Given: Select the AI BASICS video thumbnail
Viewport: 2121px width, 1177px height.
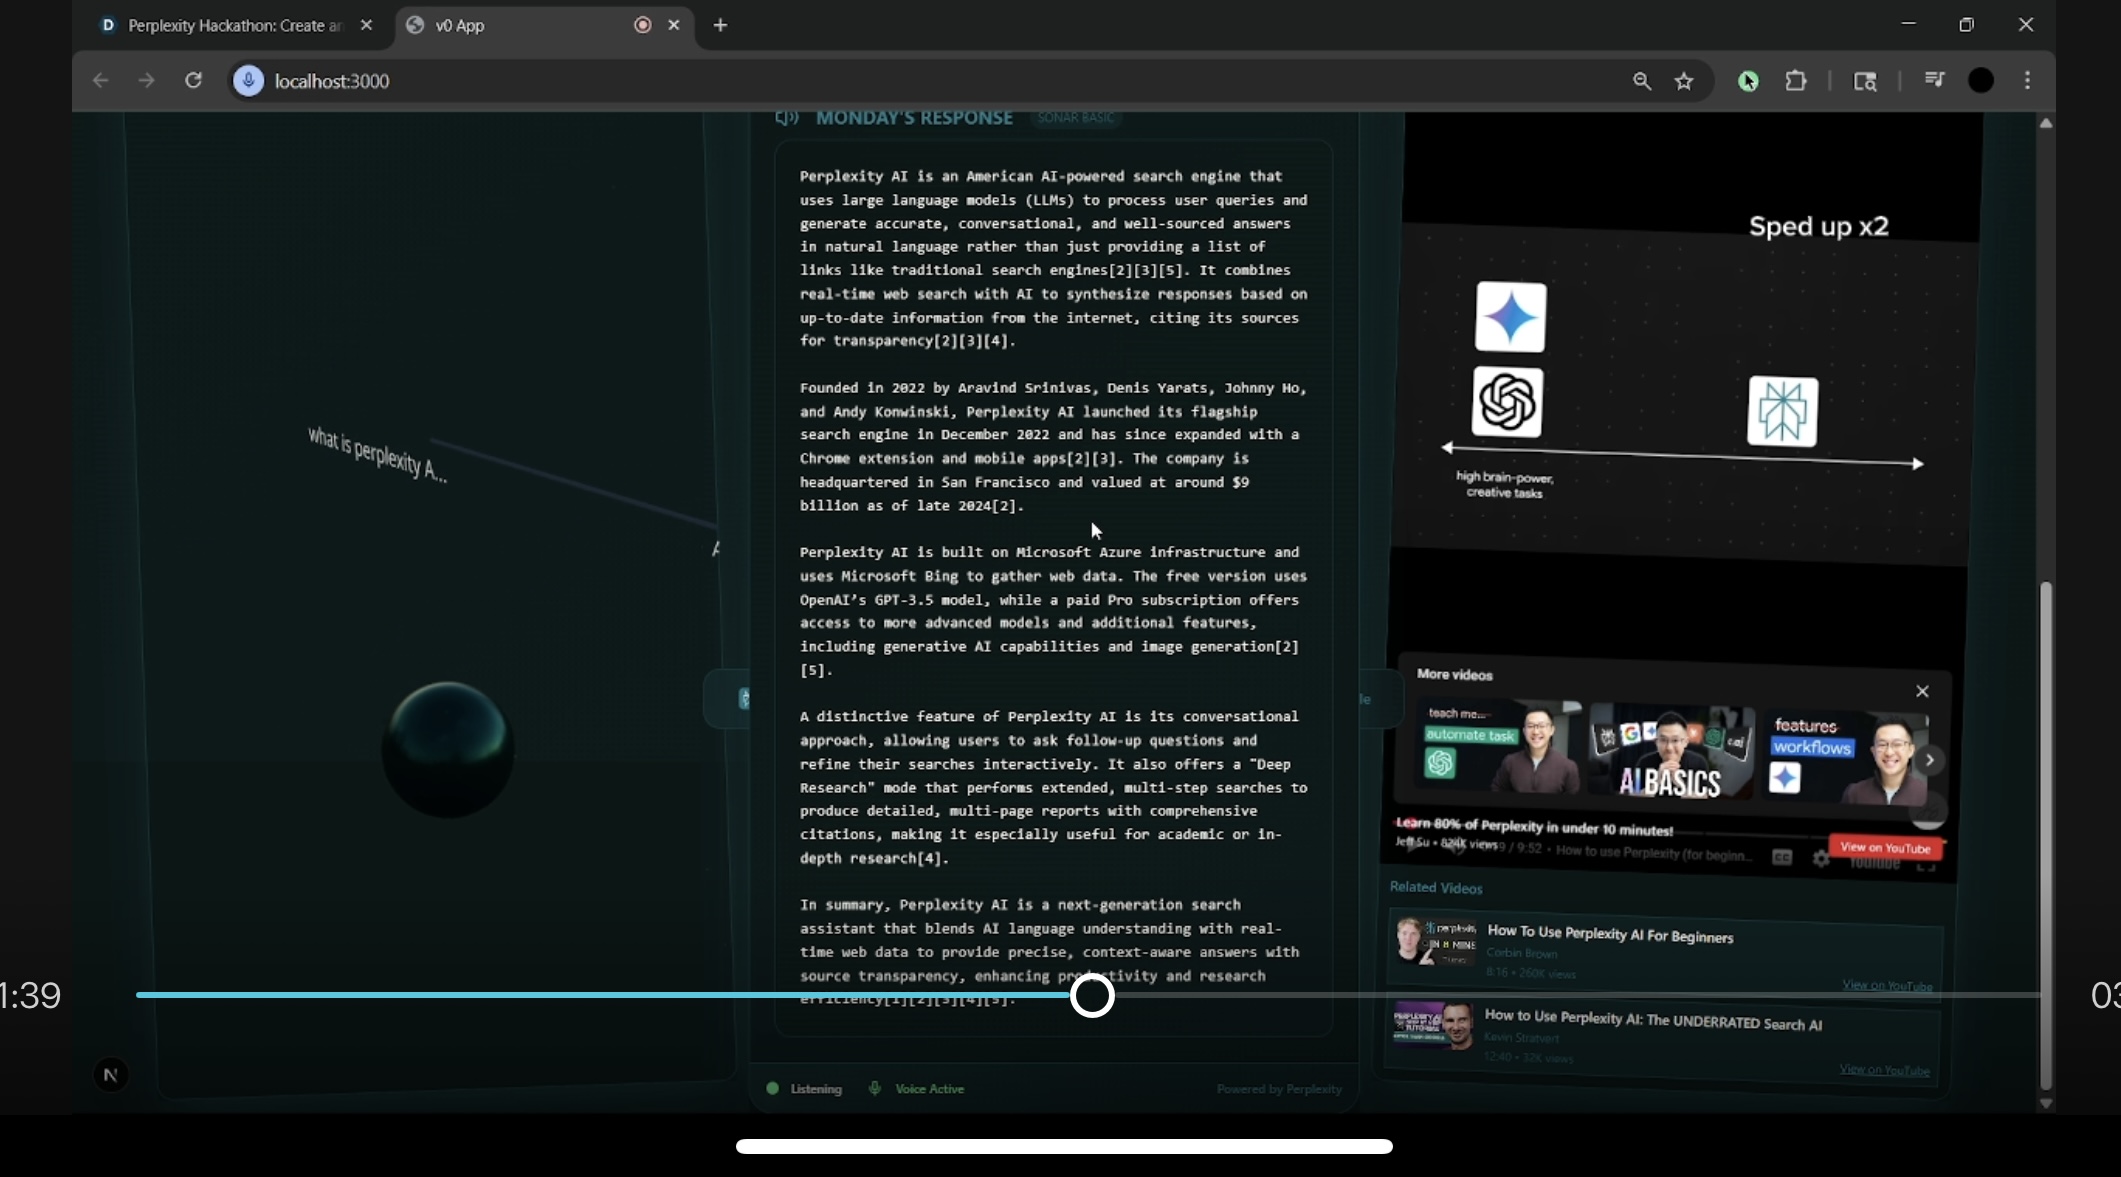Looking at the screenshot, I should (1670, 752).
